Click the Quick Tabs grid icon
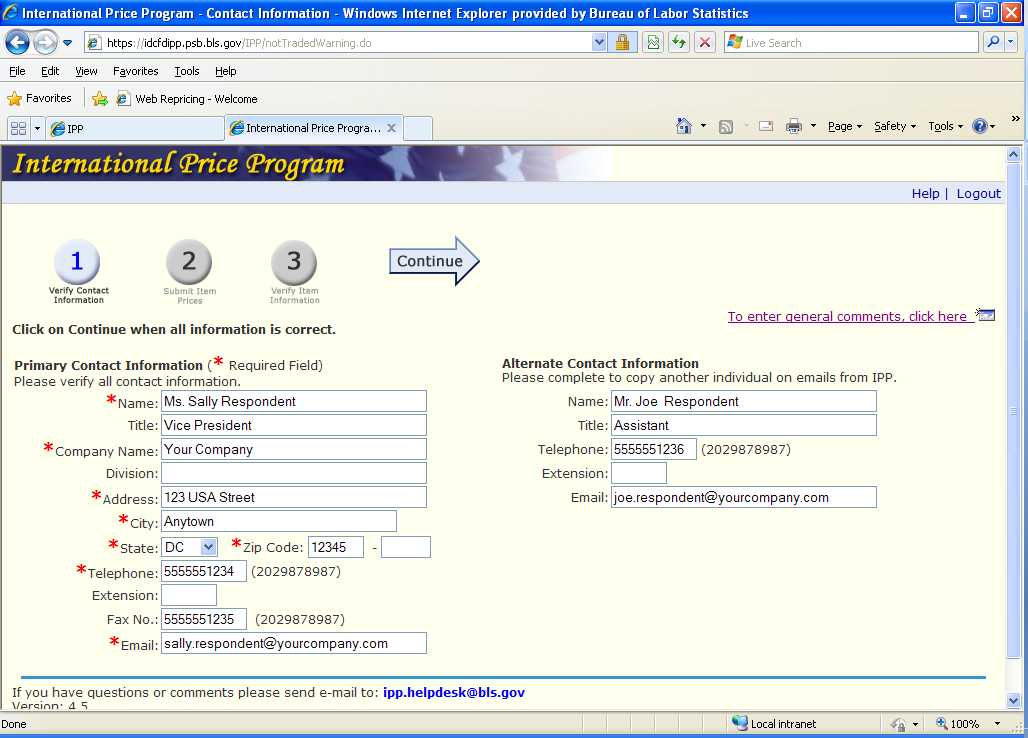The height and width of the screenshot is (738, 1028). click(x=18, y=128)
